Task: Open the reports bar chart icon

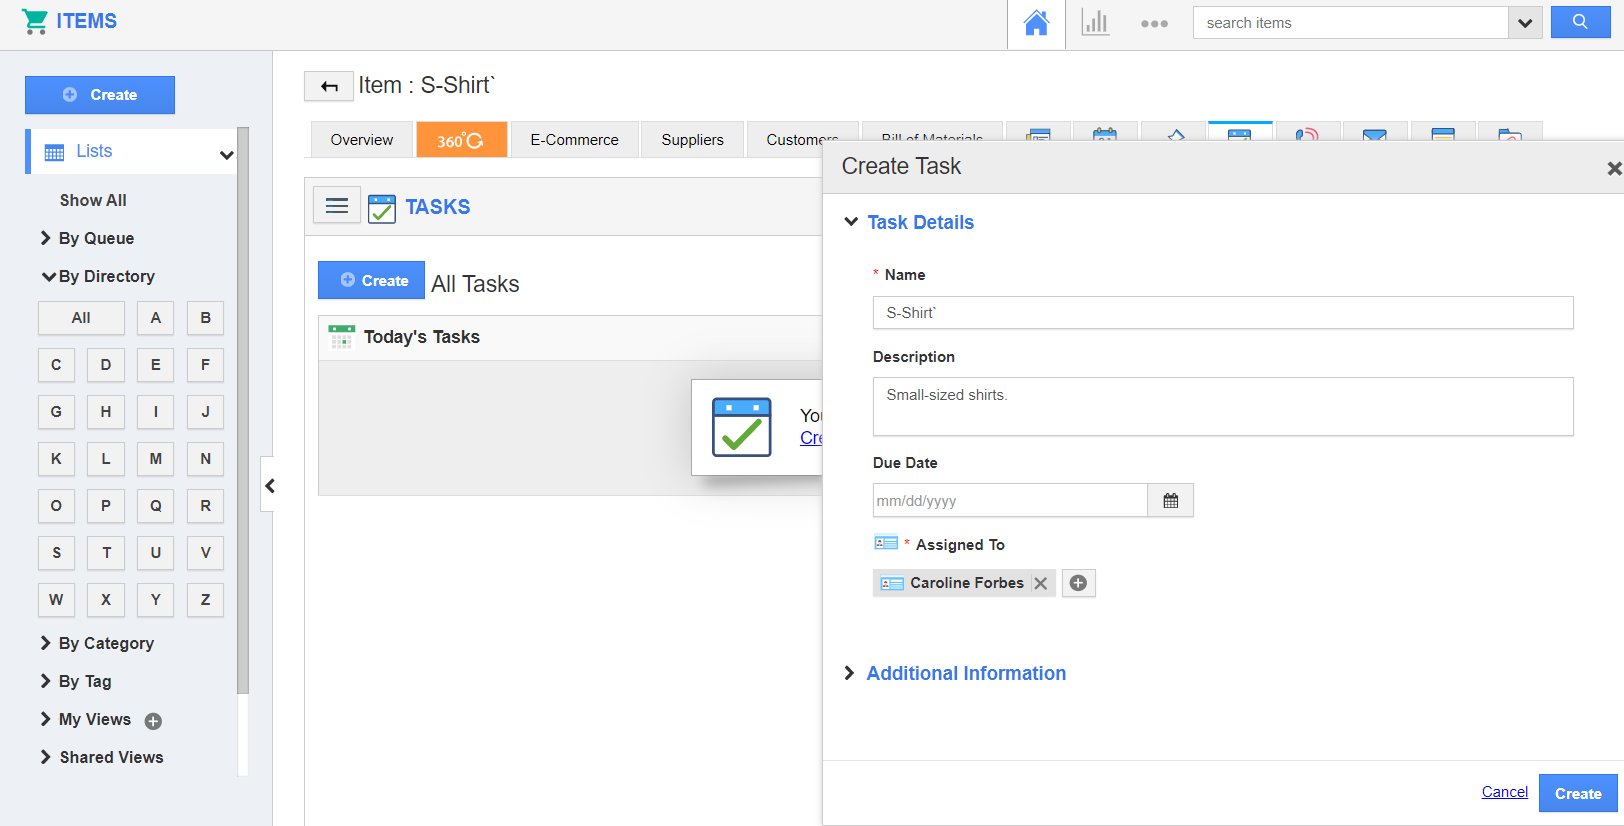Action: point(1095,23)
